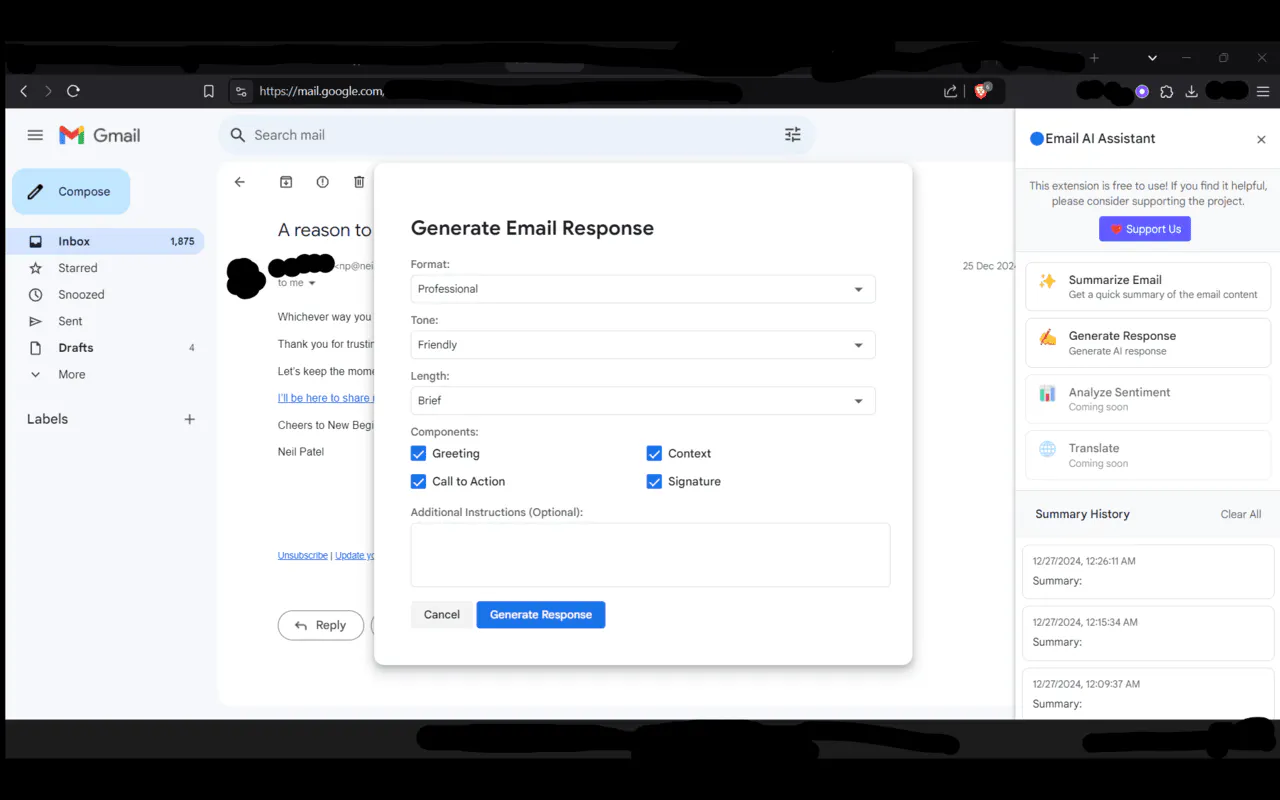
Task: Bookmark this page with the bookmark icon
Action: pos(208,91)
